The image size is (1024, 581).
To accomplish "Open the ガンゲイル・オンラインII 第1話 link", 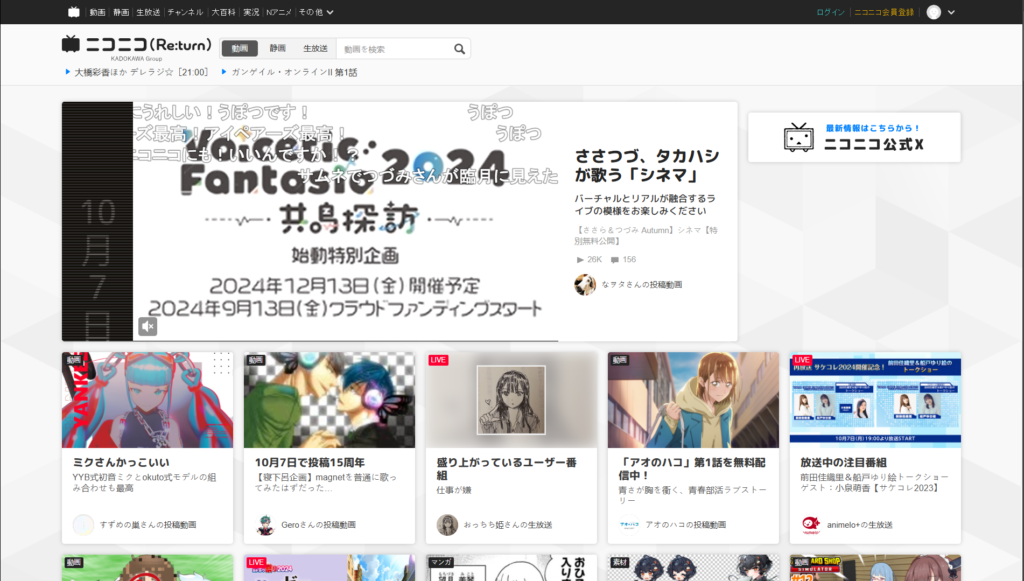I will [289, 72].
